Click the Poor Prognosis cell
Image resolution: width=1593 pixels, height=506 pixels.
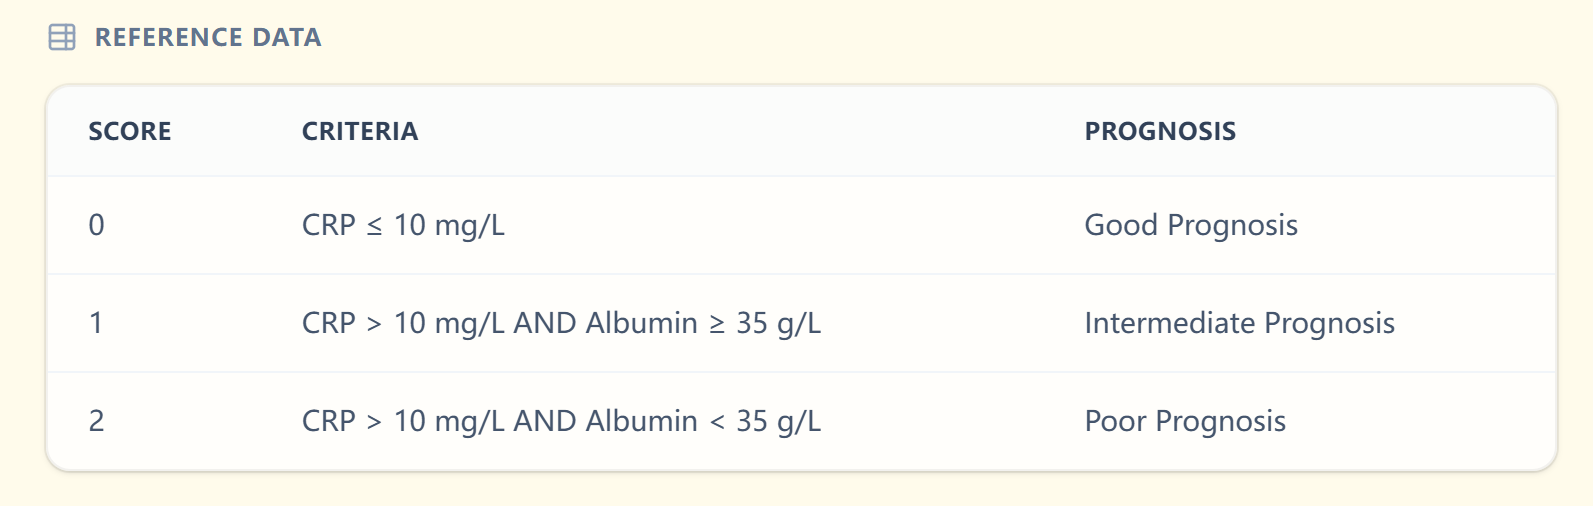coord(1185,421)
